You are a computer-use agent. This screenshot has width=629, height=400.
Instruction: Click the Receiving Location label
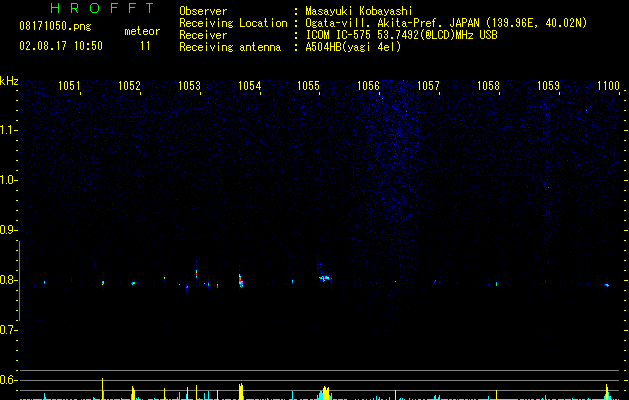pyautogui.click(x=233, y=23)
